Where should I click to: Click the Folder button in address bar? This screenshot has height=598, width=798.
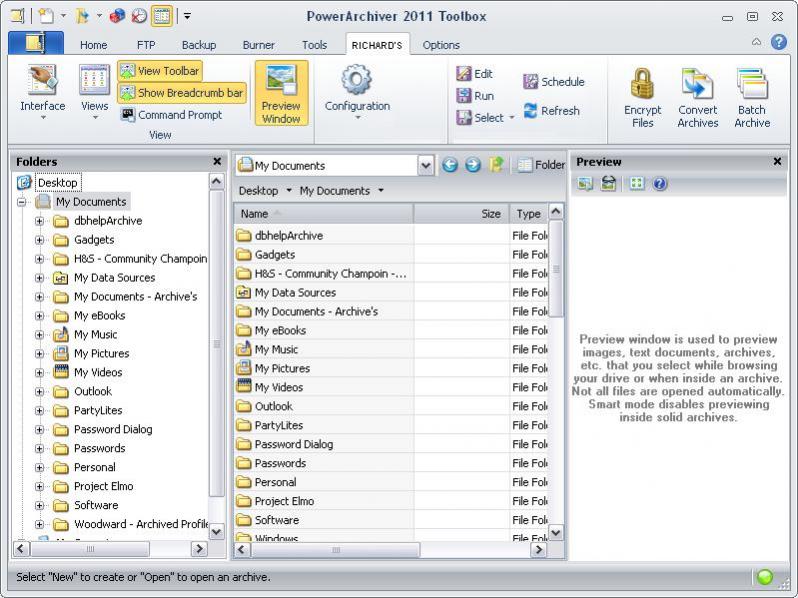[540, 165]
